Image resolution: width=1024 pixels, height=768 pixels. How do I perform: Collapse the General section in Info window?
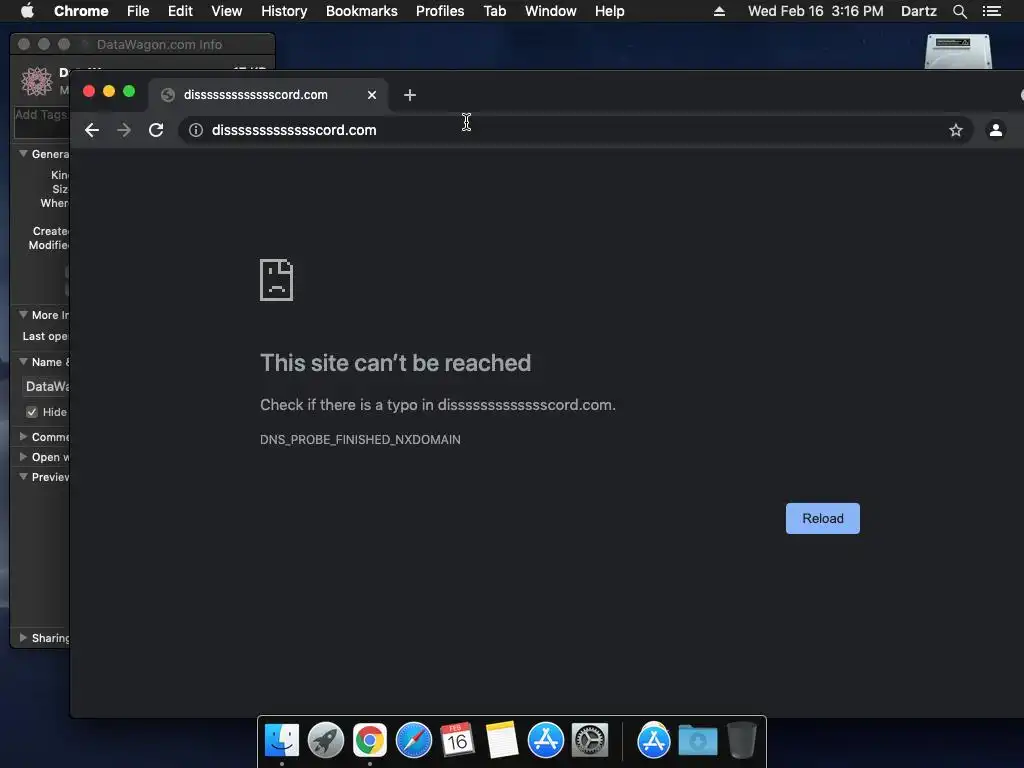(x=24, y=153)
